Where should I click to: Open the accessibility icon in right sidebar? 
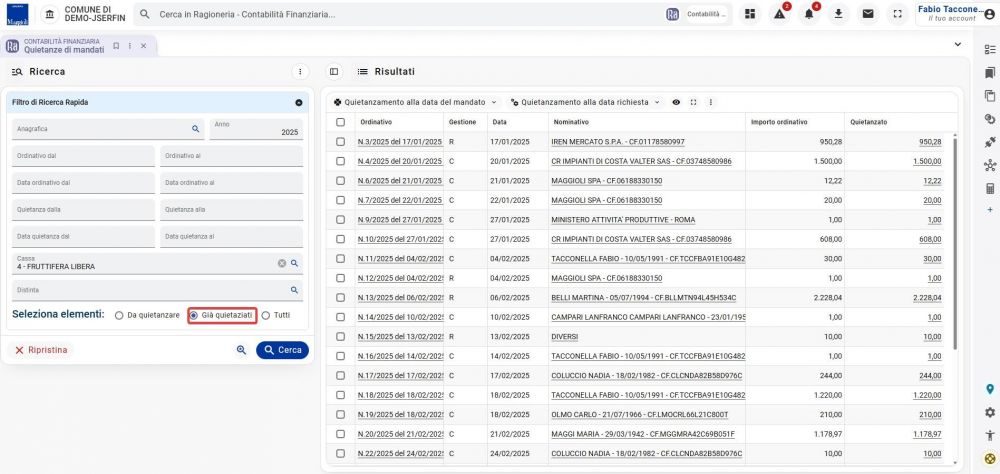coord(990,435)
